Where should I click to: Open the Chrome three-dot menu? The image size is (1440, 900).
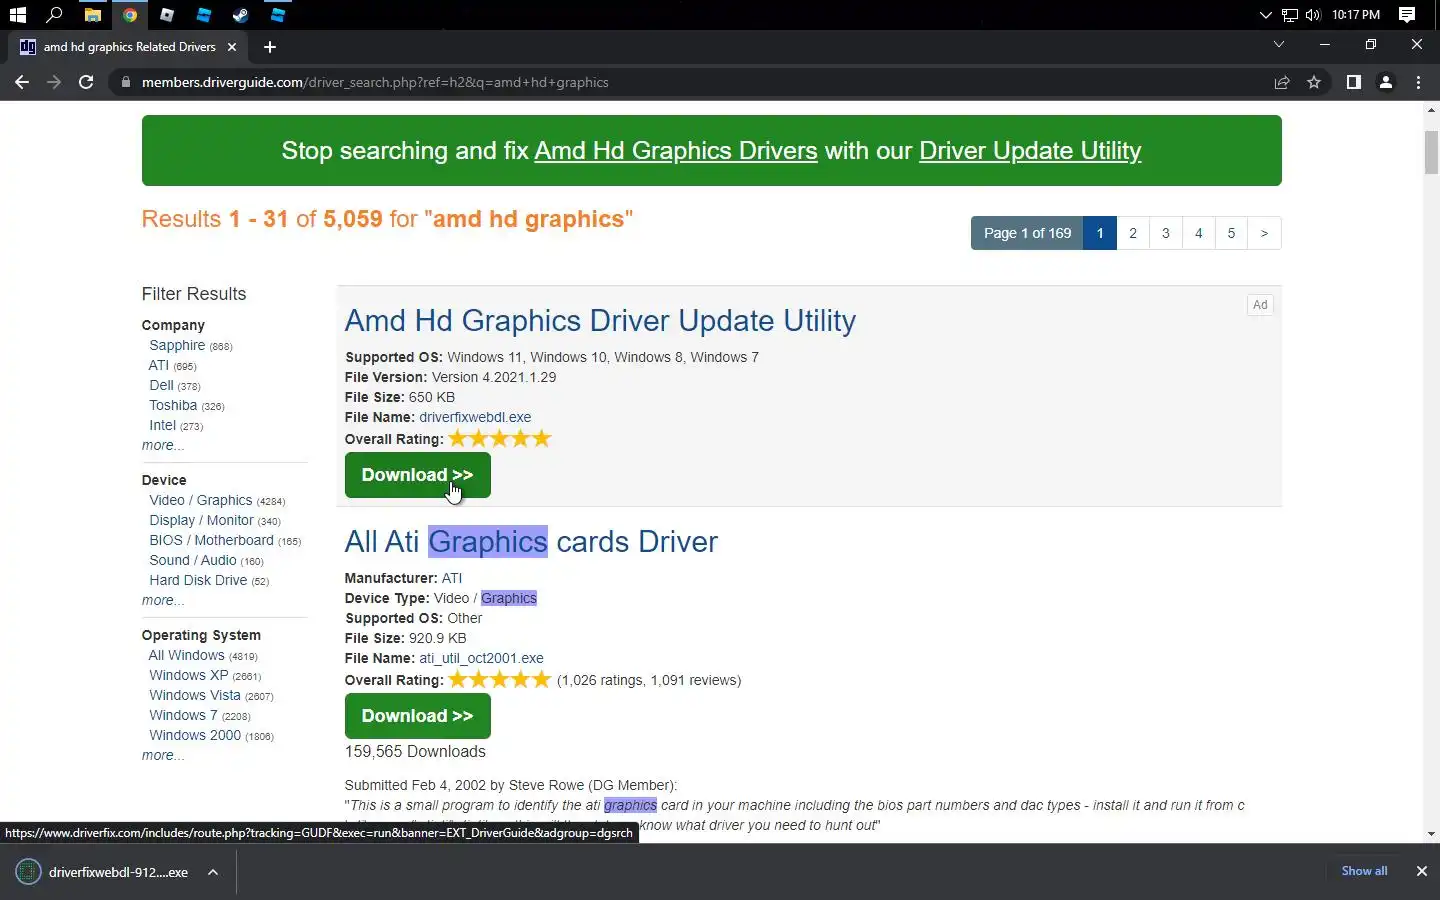pos(1418,82)
